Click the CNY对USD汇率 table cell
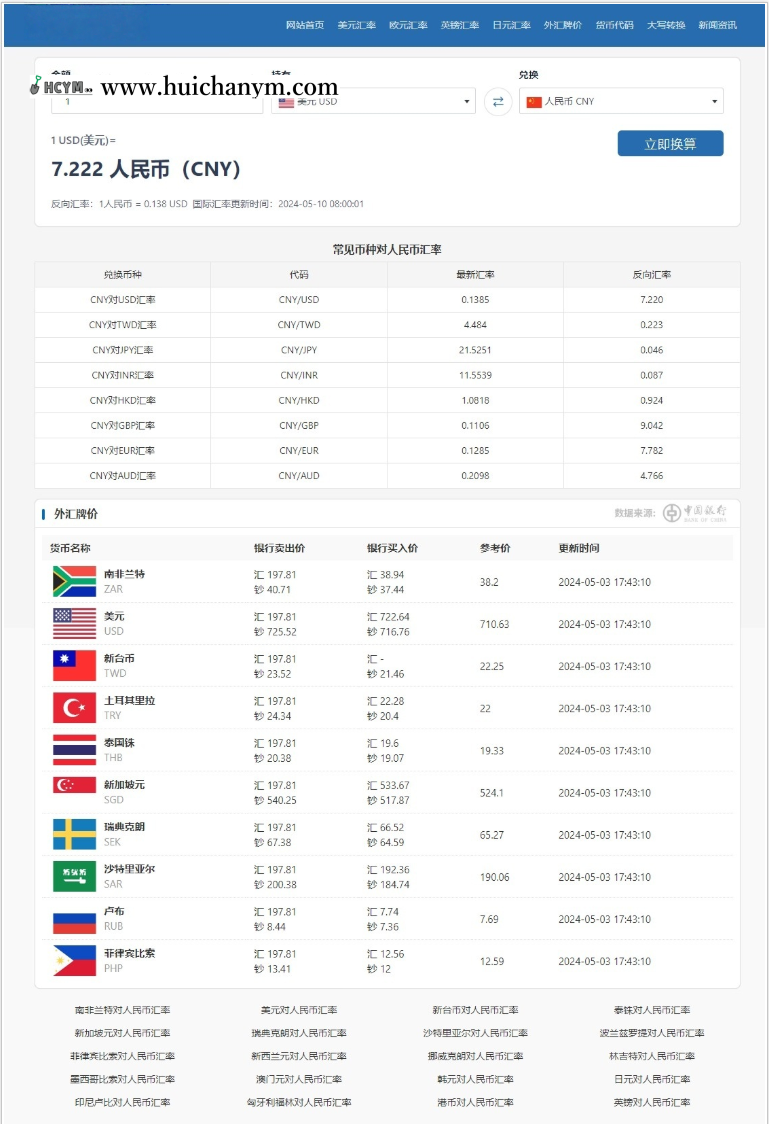769x1124 pixels. 123,300
